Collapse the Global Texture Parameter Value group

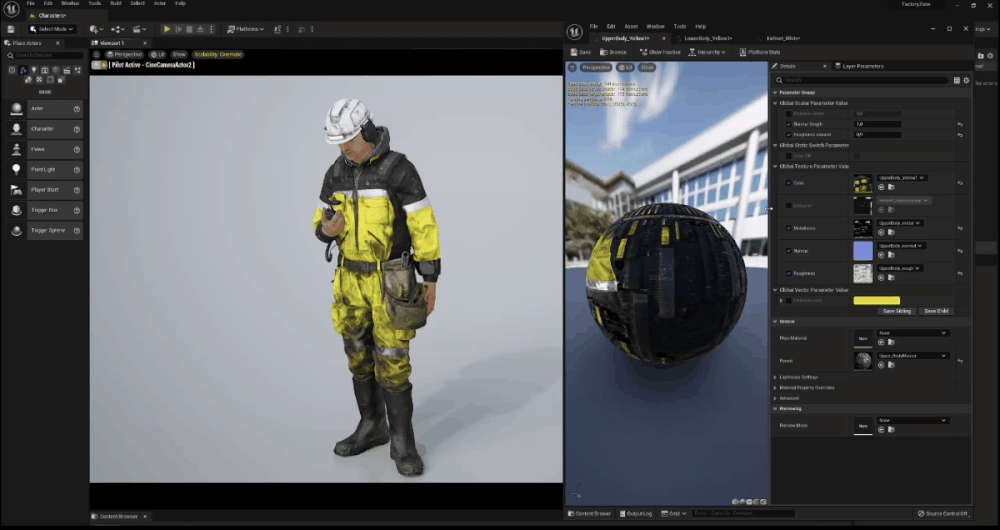[x=776, y=166]
